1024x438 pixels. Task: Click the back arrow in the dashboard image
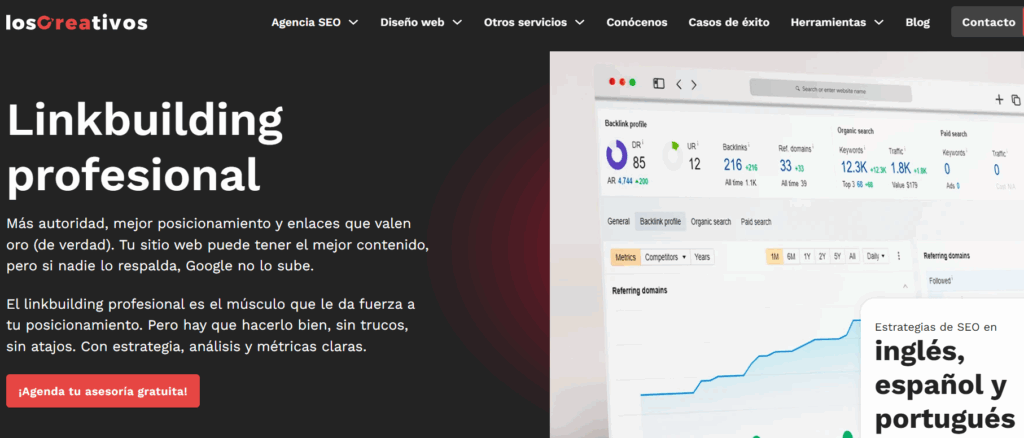tap(679, 84)
